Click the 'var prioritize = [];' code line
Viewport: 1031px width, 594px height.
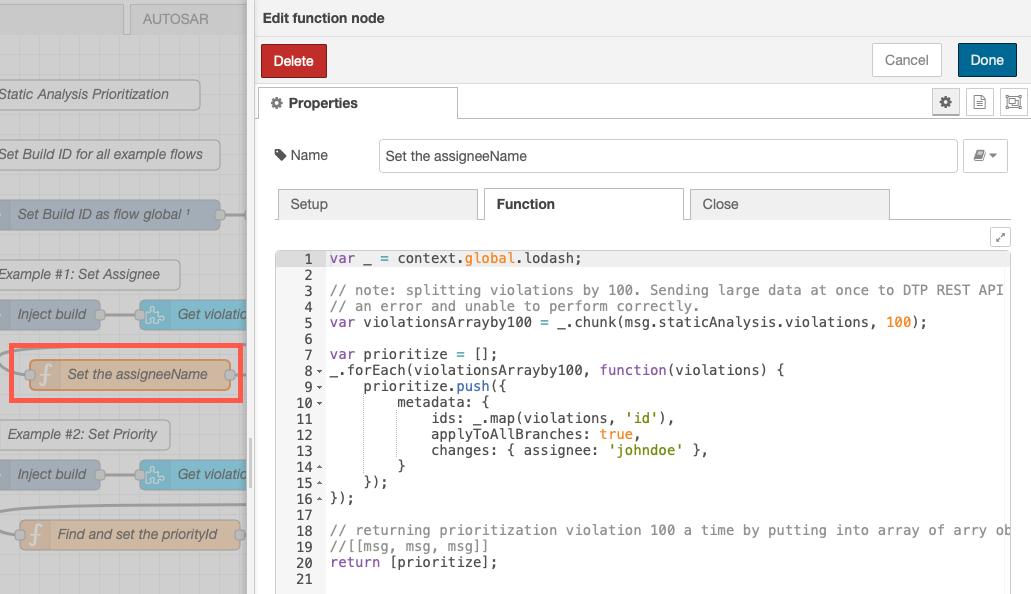[x=414, y=355]
